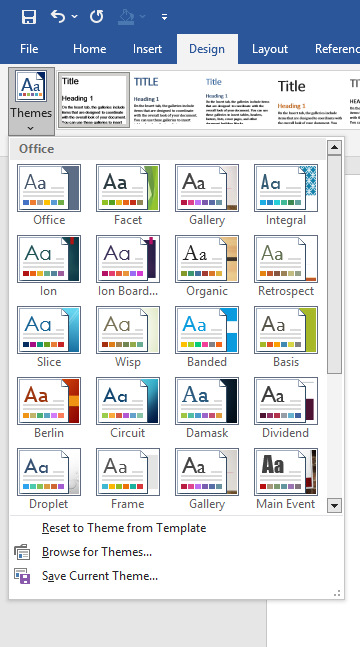Apply the first document formatting style set
The width and height of the screenshot is (360, 647).
[94, 99]
